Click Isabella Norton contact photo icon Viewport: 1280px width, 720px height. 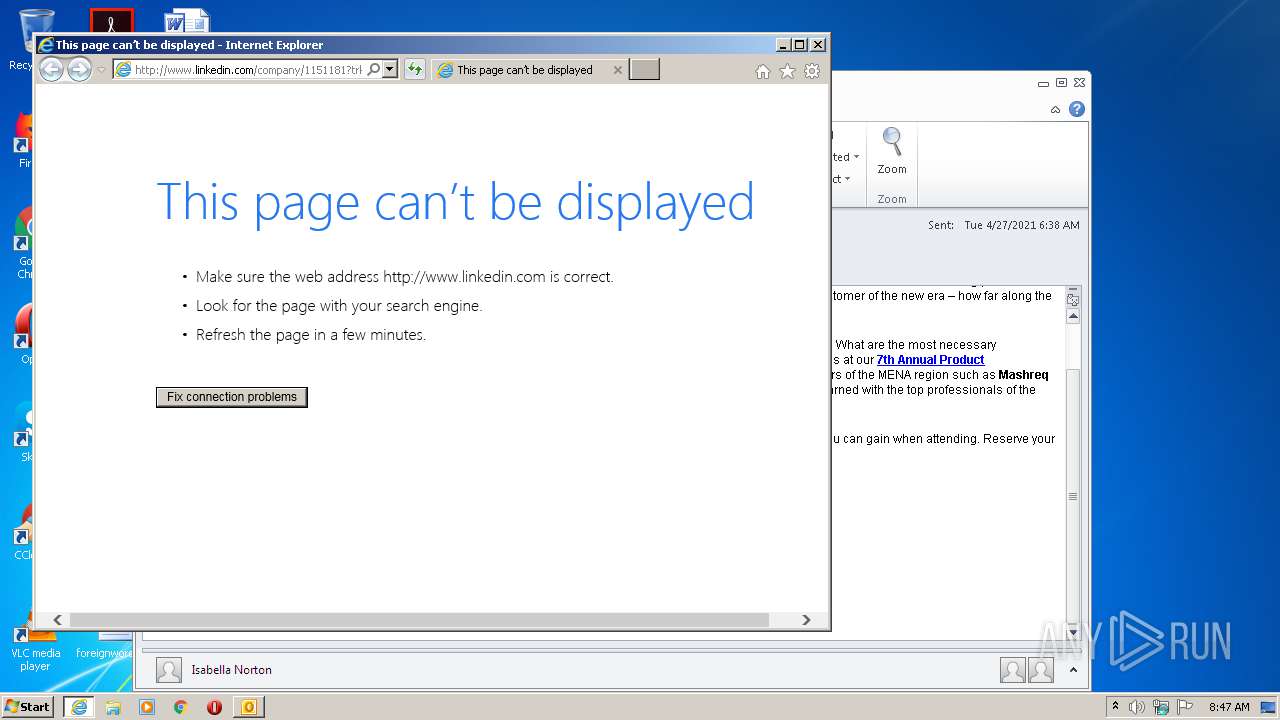169,670
